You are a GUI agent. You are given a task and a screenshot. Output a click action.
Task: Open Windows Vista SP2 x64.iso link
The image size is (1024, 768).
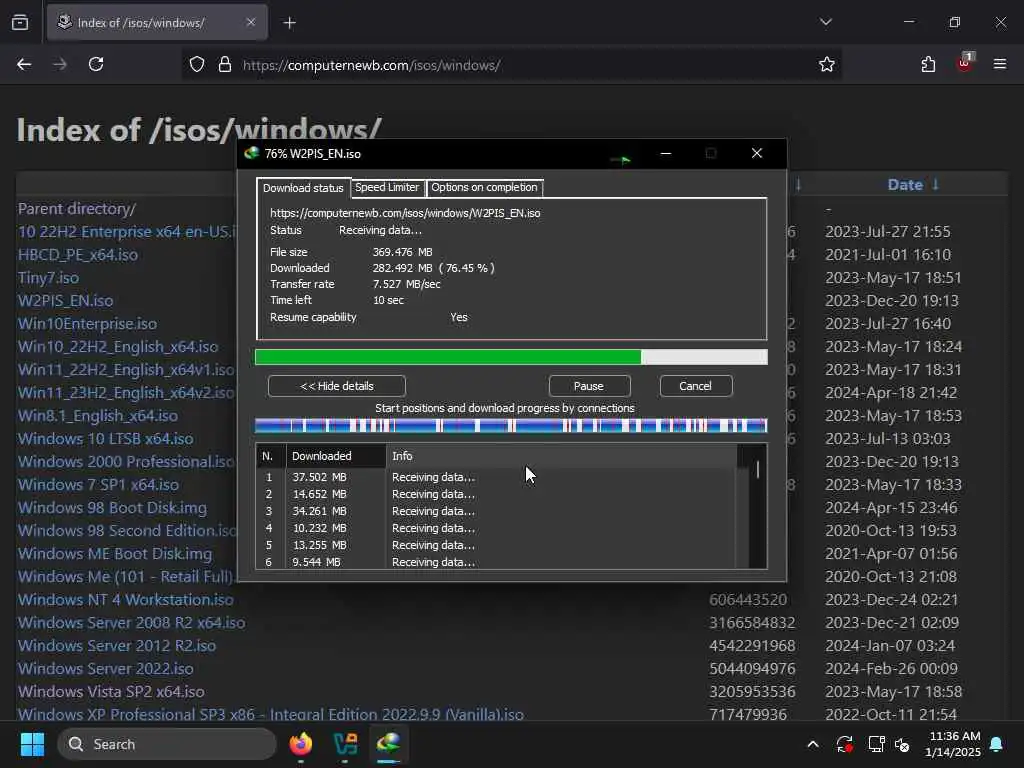point(111,692)
